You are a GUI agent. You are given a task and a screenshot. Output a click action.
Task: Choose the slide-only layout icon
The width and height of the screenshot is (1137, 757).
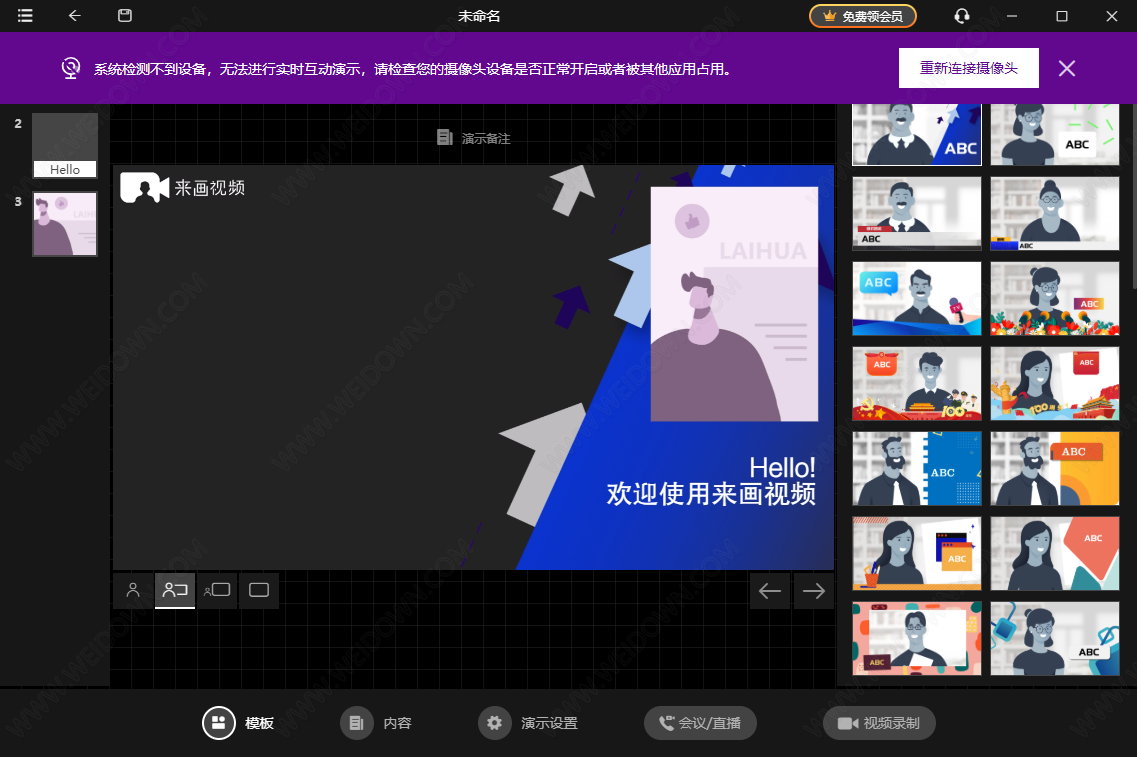click(x=259, y=590)
